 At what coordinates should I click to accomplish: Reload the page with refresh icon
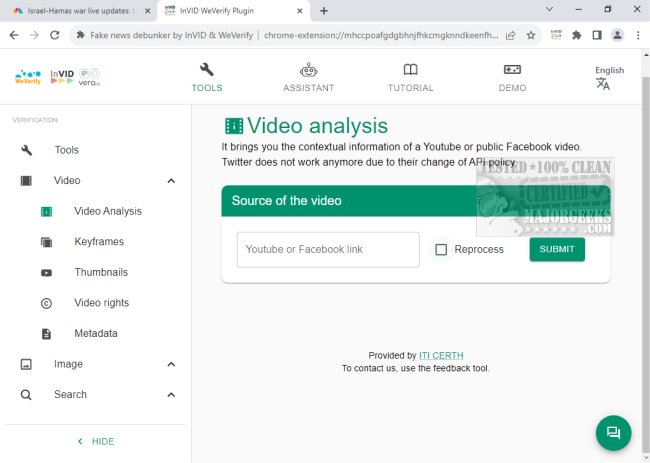(x=55, y=35)
